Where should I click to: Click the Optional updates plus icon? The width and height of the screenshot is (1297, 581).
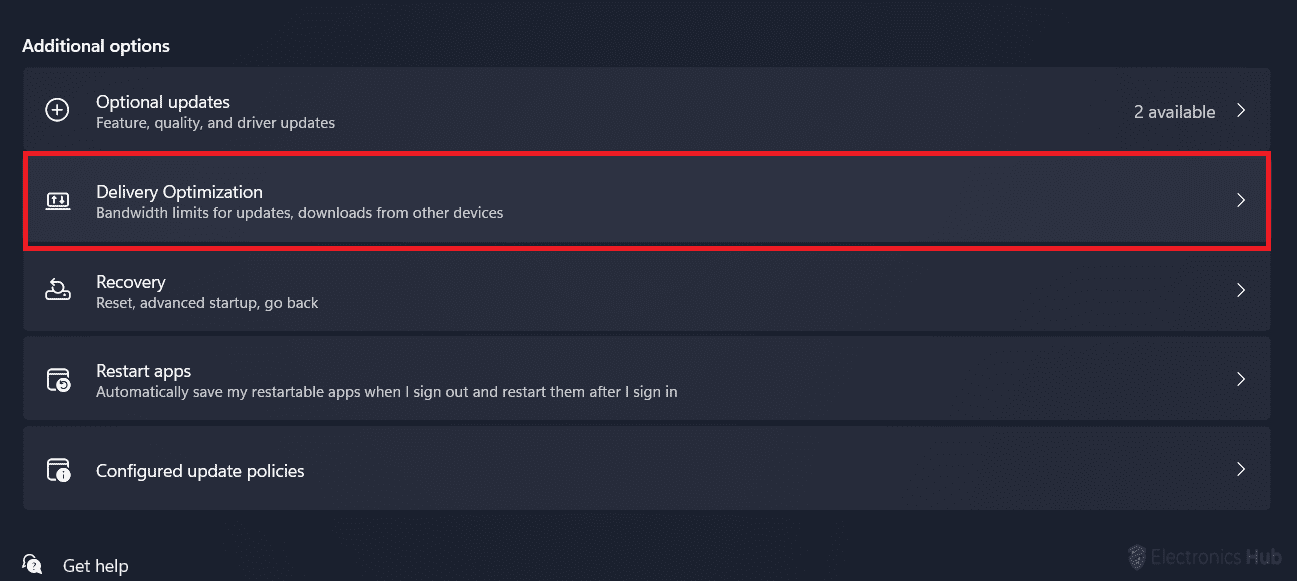pos(58,111)
